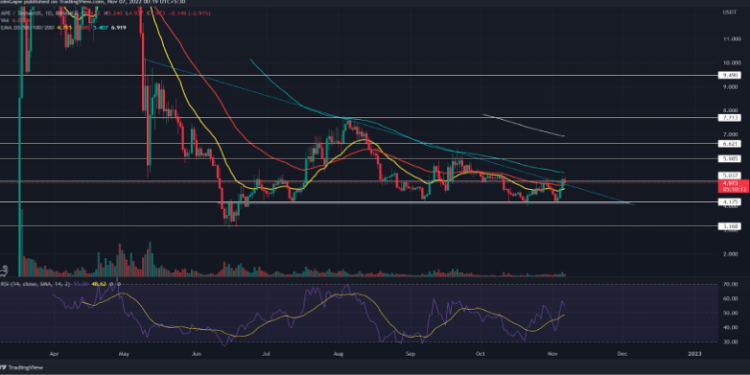Click the Dec label on time axis
Viewport: 750px width, 375px height.
pos(622,353)
